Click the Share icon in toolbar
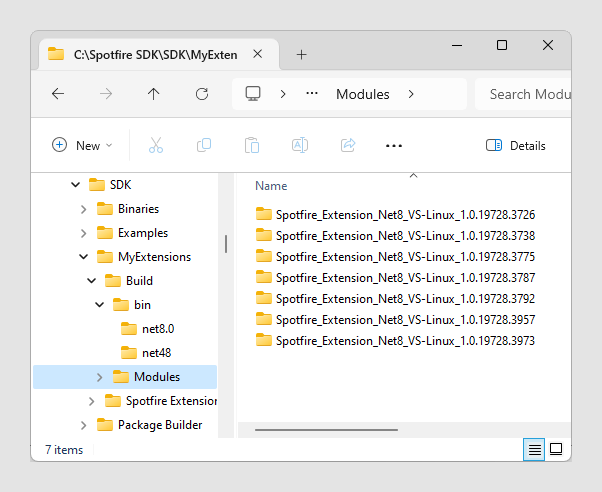Screen dimensions: 602x492 point(348,145)
